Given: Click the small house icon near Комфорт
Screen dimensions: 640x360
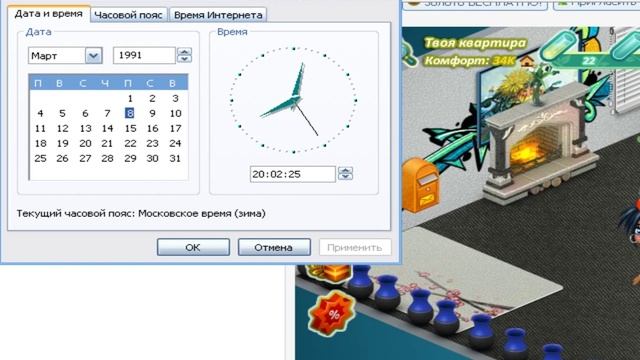Looking at the screenshot, I should click(x=527, y=61).
